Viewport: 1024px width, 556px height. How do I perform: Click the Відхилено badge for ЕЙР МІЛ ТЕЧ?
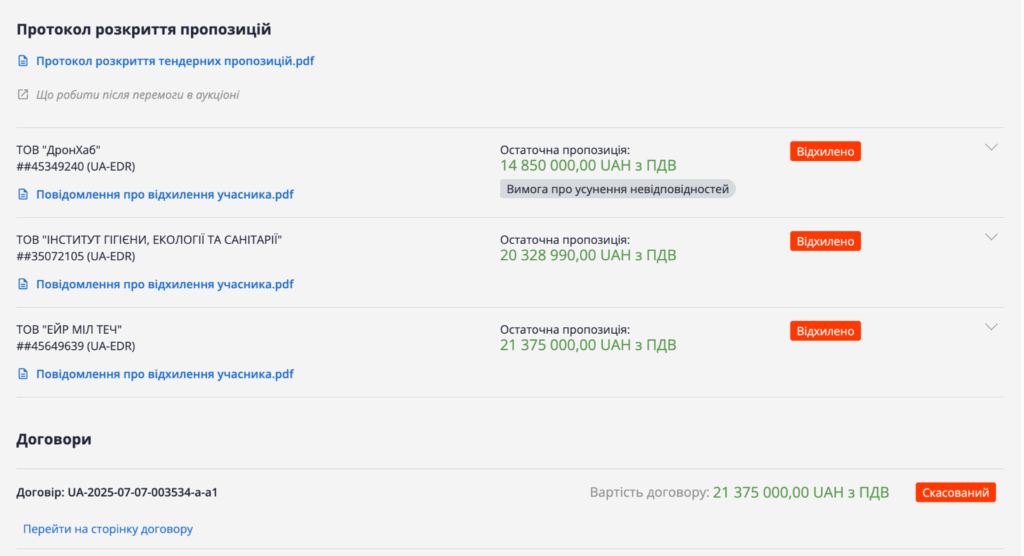(825, 331)
